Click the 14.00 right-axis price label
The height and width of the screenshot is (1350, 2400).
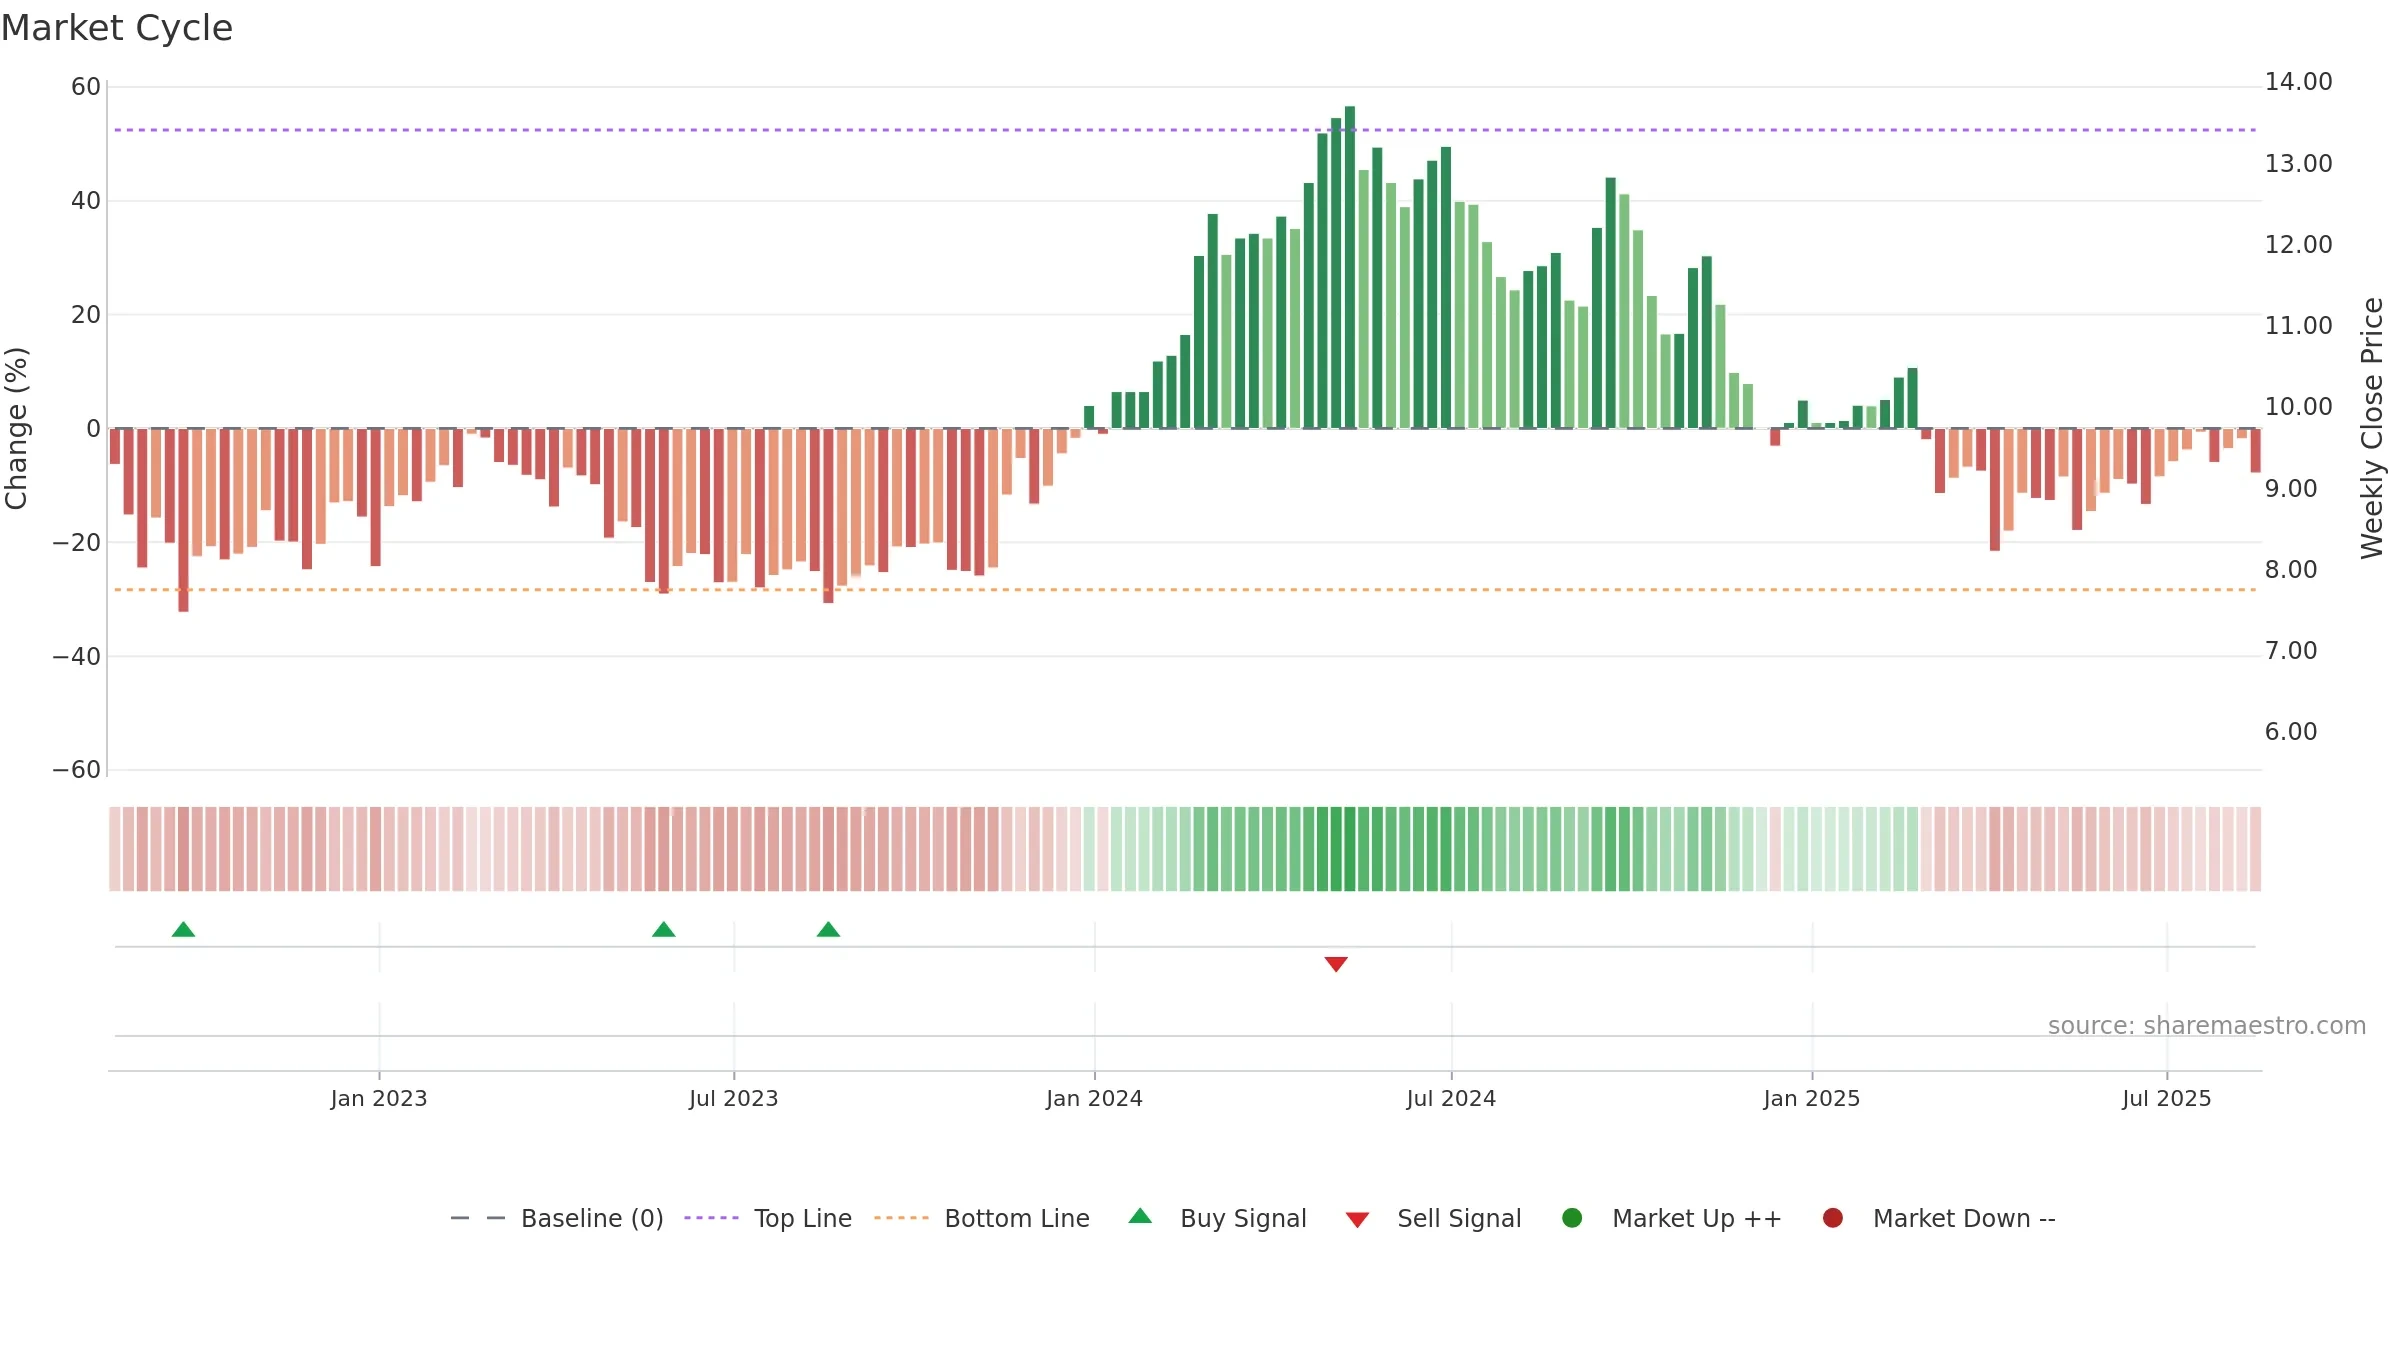pos(2298,82)
